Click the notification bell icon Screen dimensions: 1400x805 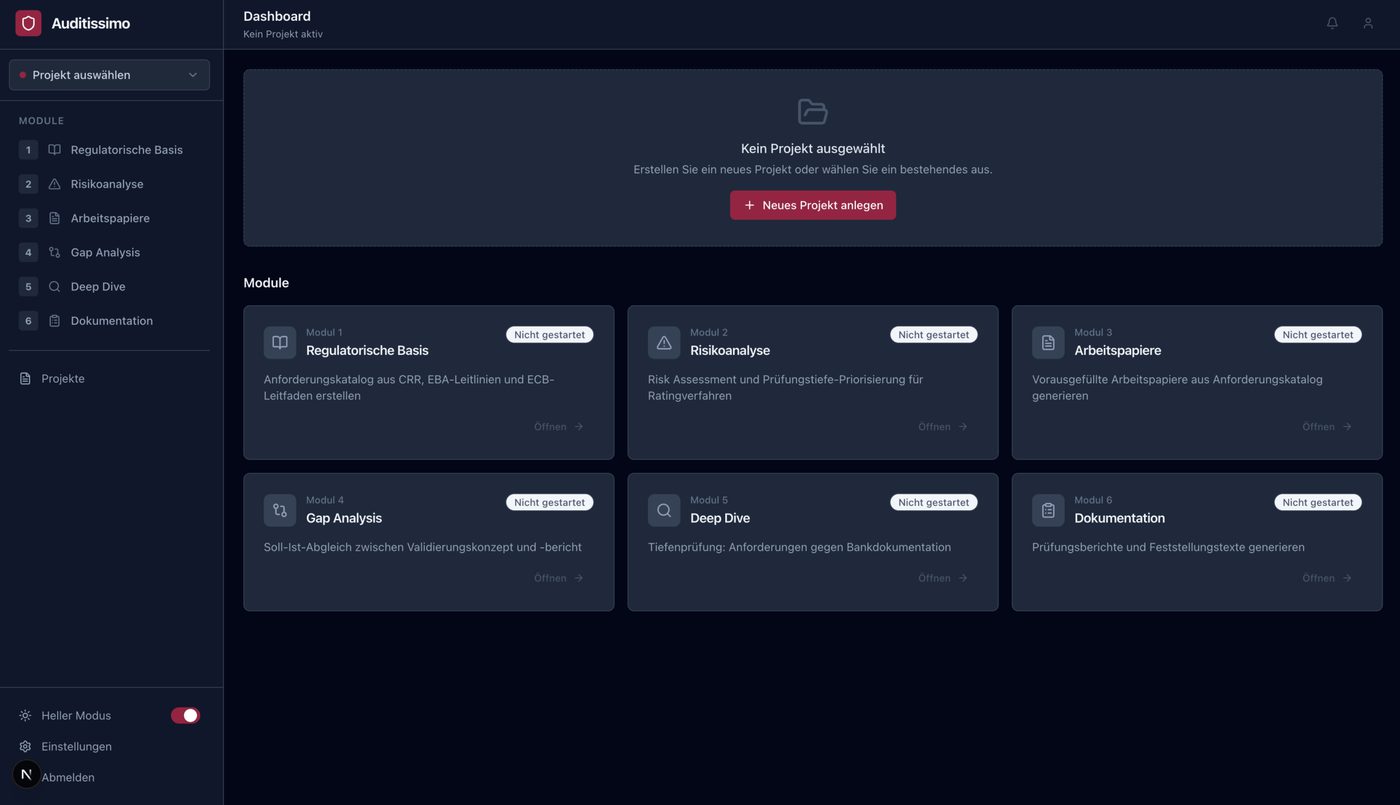pos(1332,23)
